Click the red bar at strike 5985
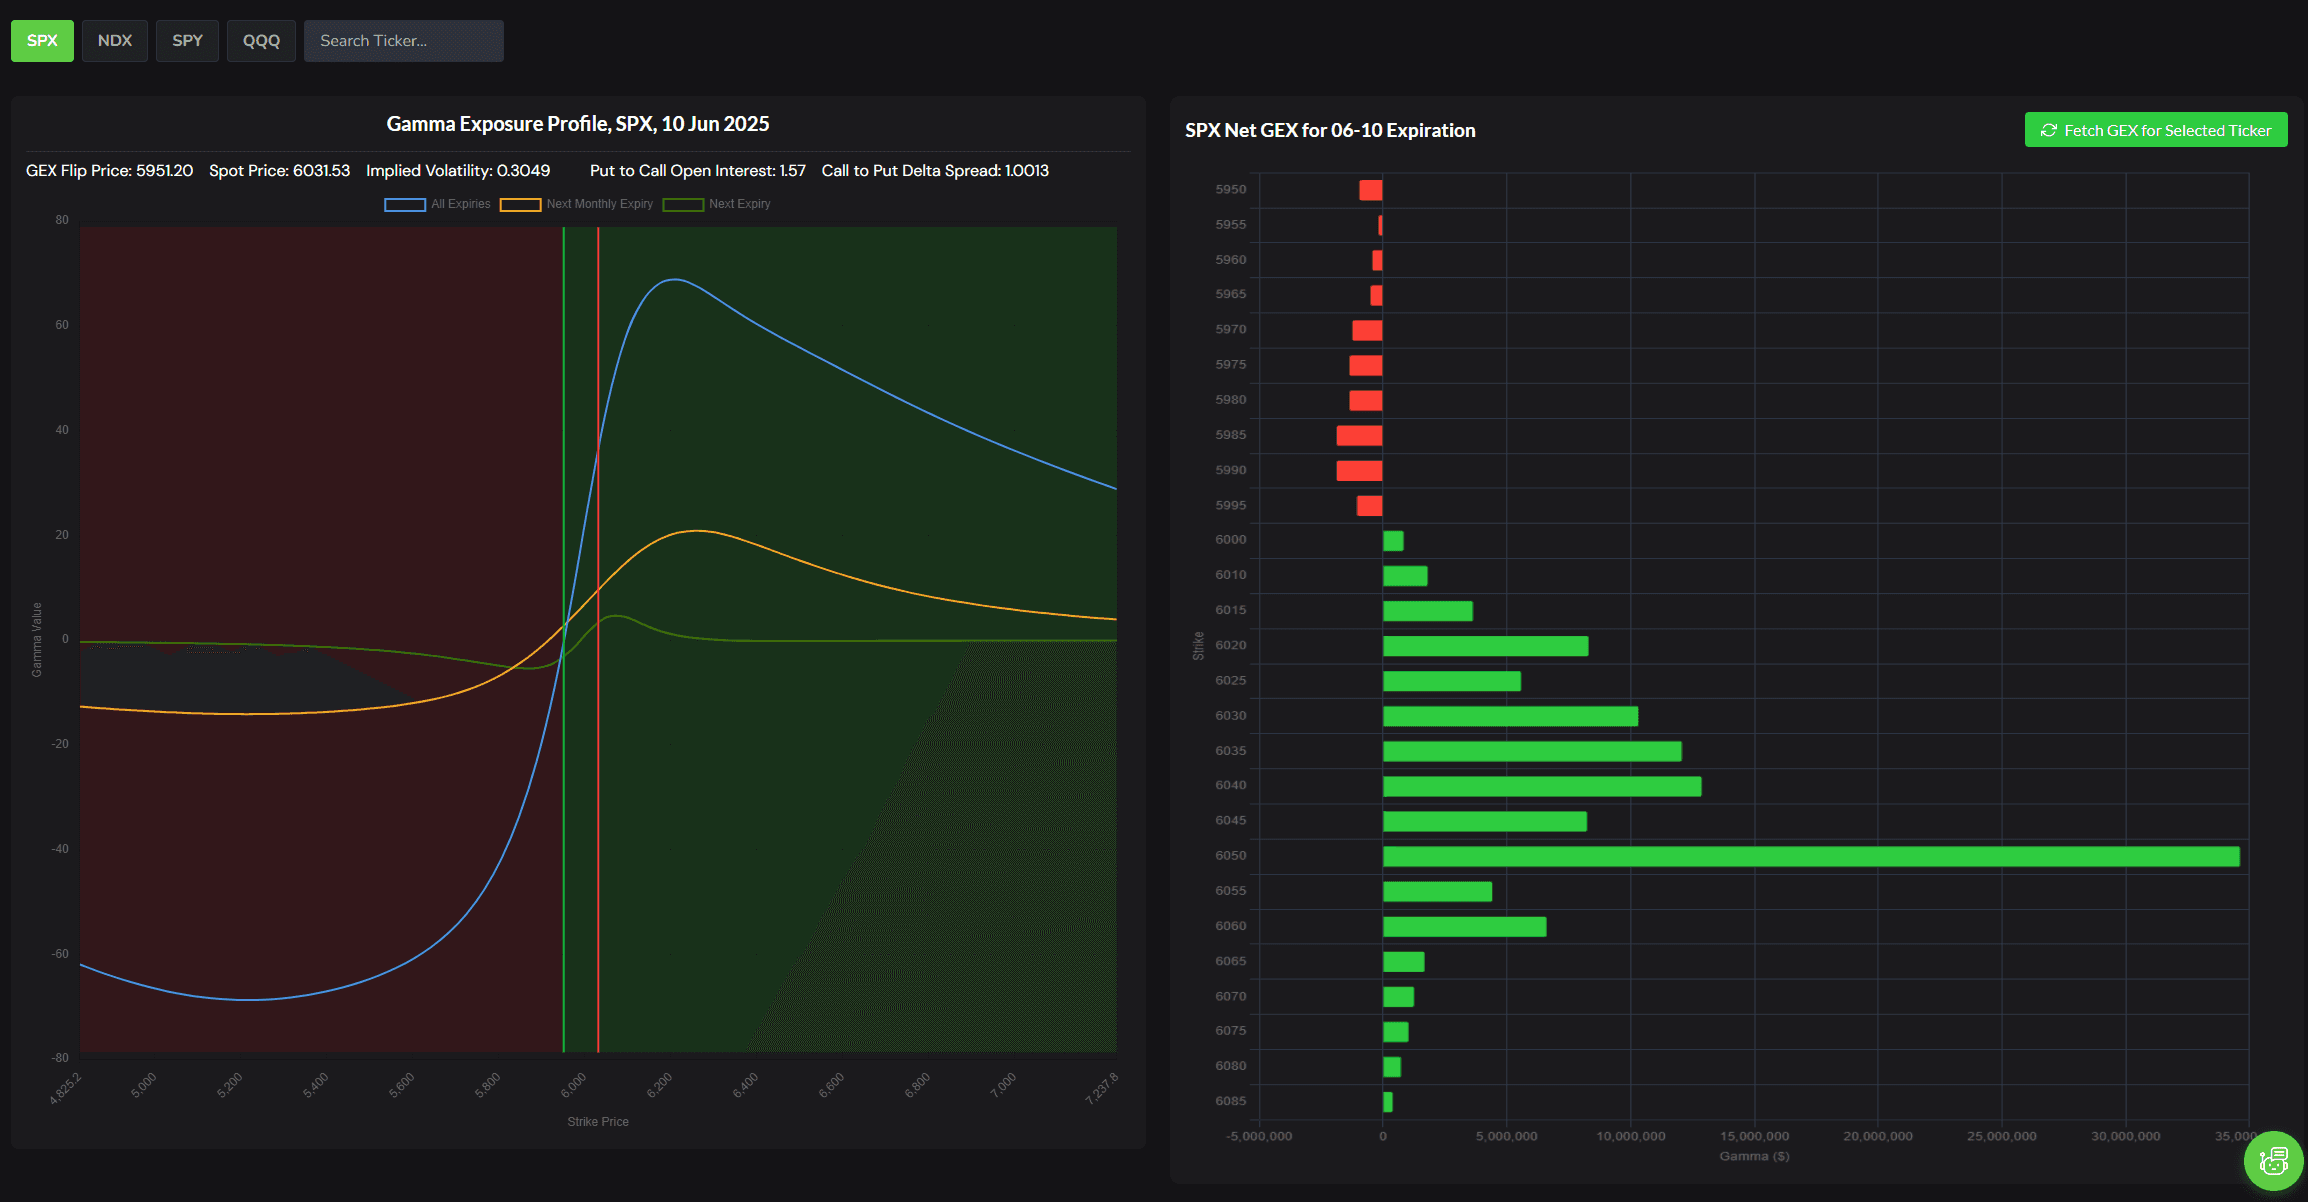Viewport: 2308px width, 1202px height. point(1359,436)
